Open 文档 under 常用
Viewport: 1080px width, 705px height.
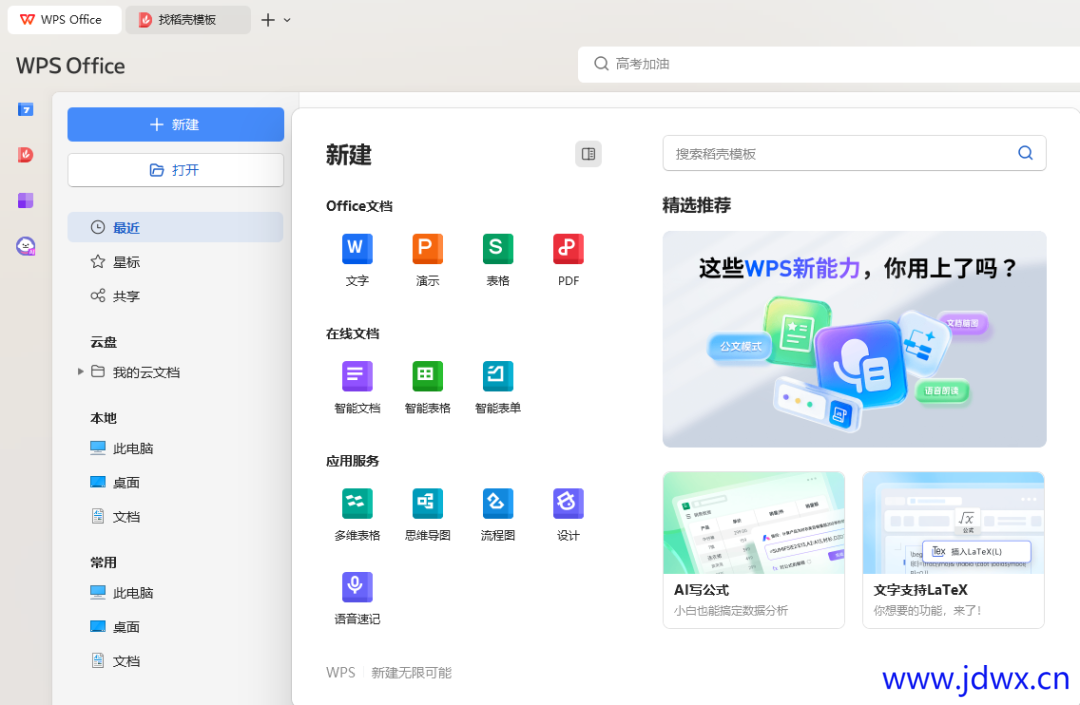pyautogui.click(x=115, y=661)
